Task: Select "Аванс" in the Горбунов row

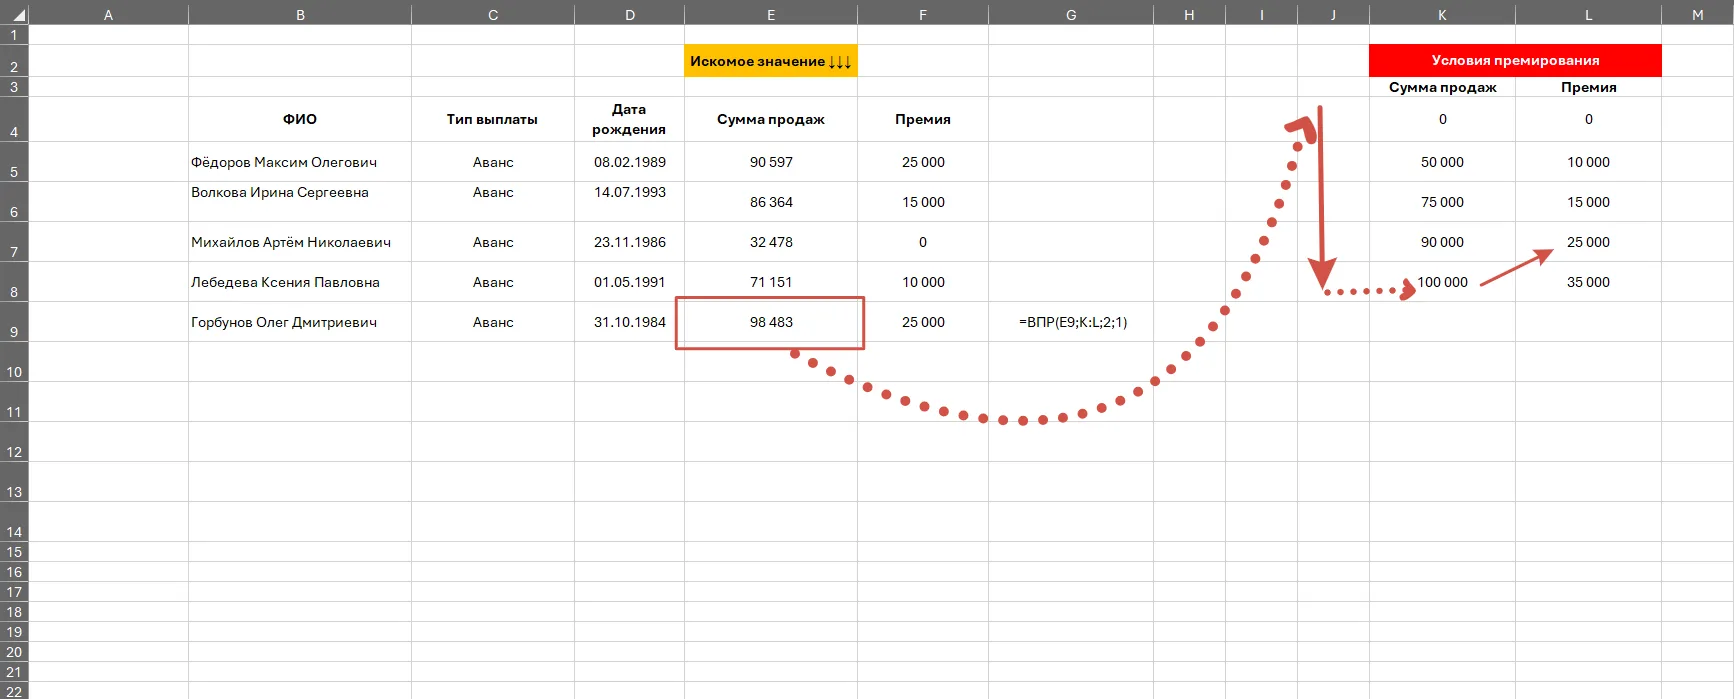Action: (x=493, y=322)
